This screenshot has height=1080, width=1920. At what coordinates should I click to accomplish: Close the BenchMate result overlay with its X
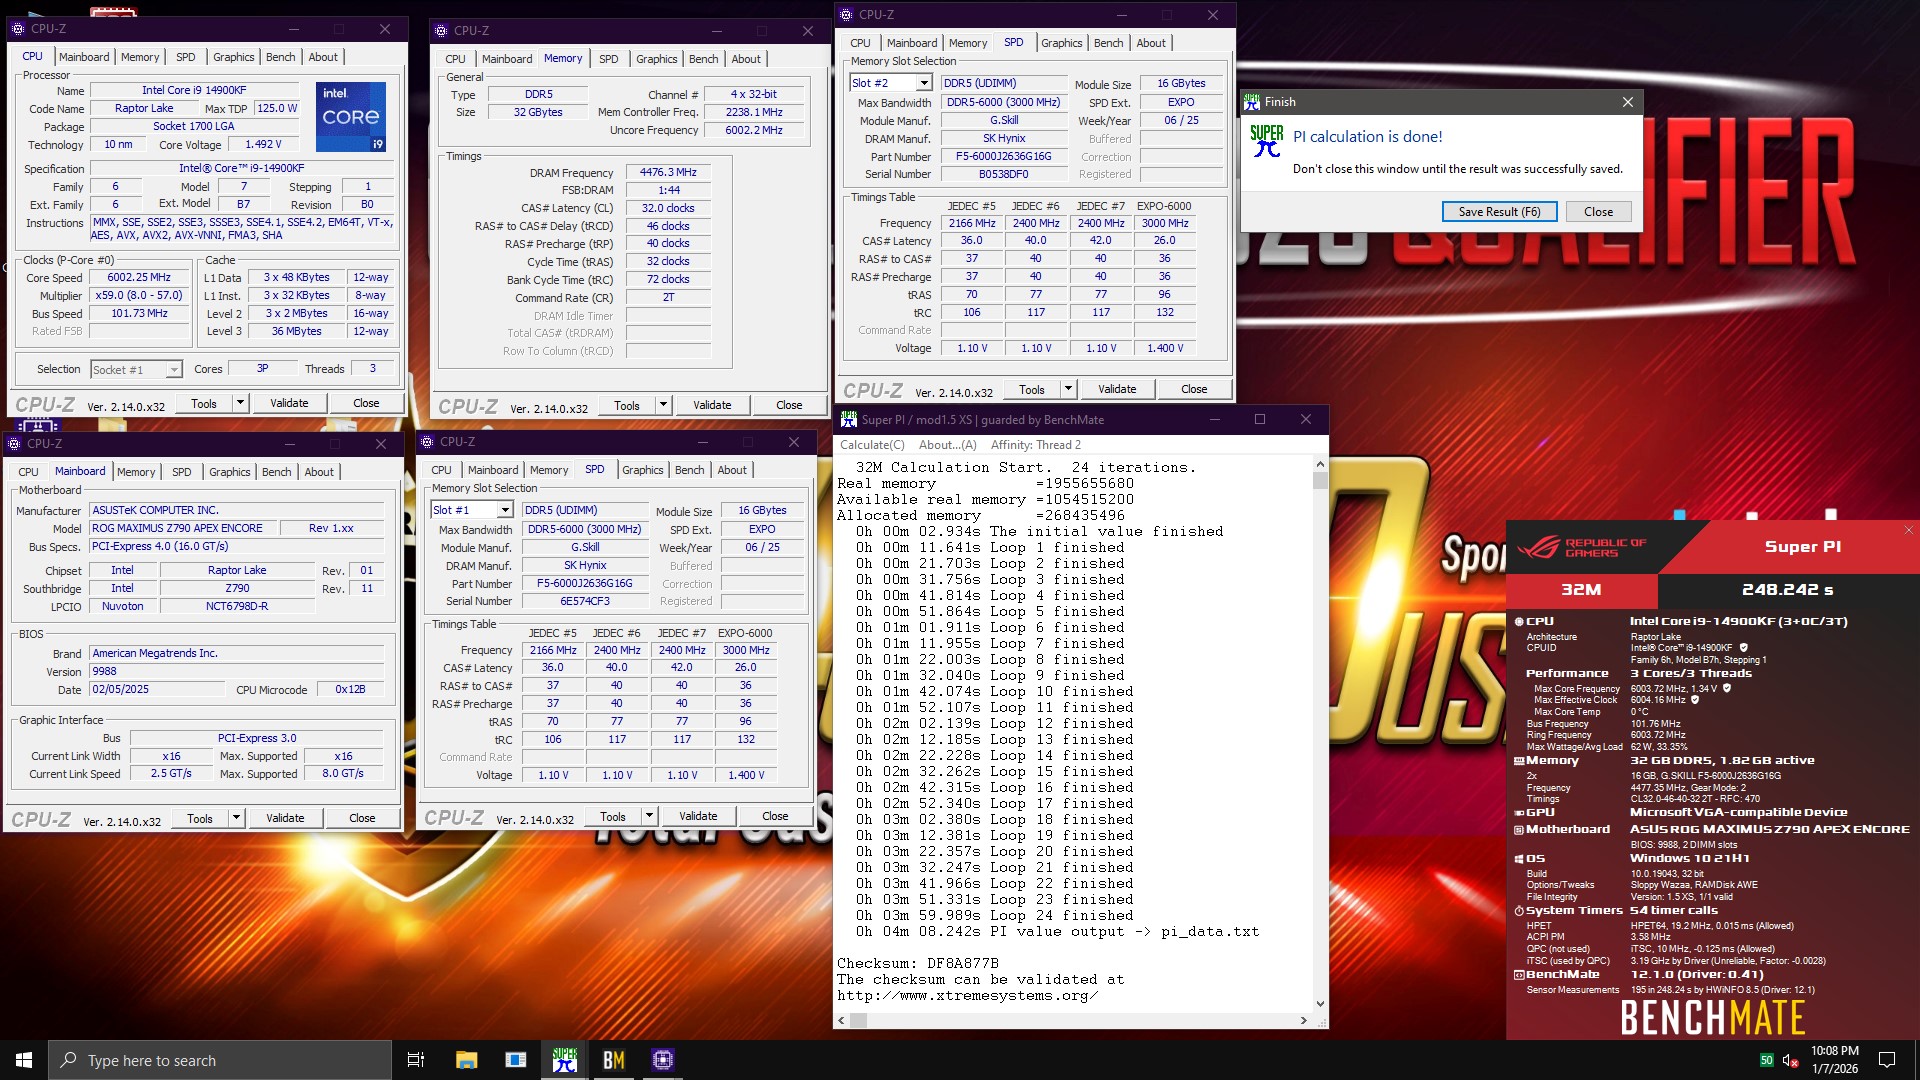[1908, 530]
